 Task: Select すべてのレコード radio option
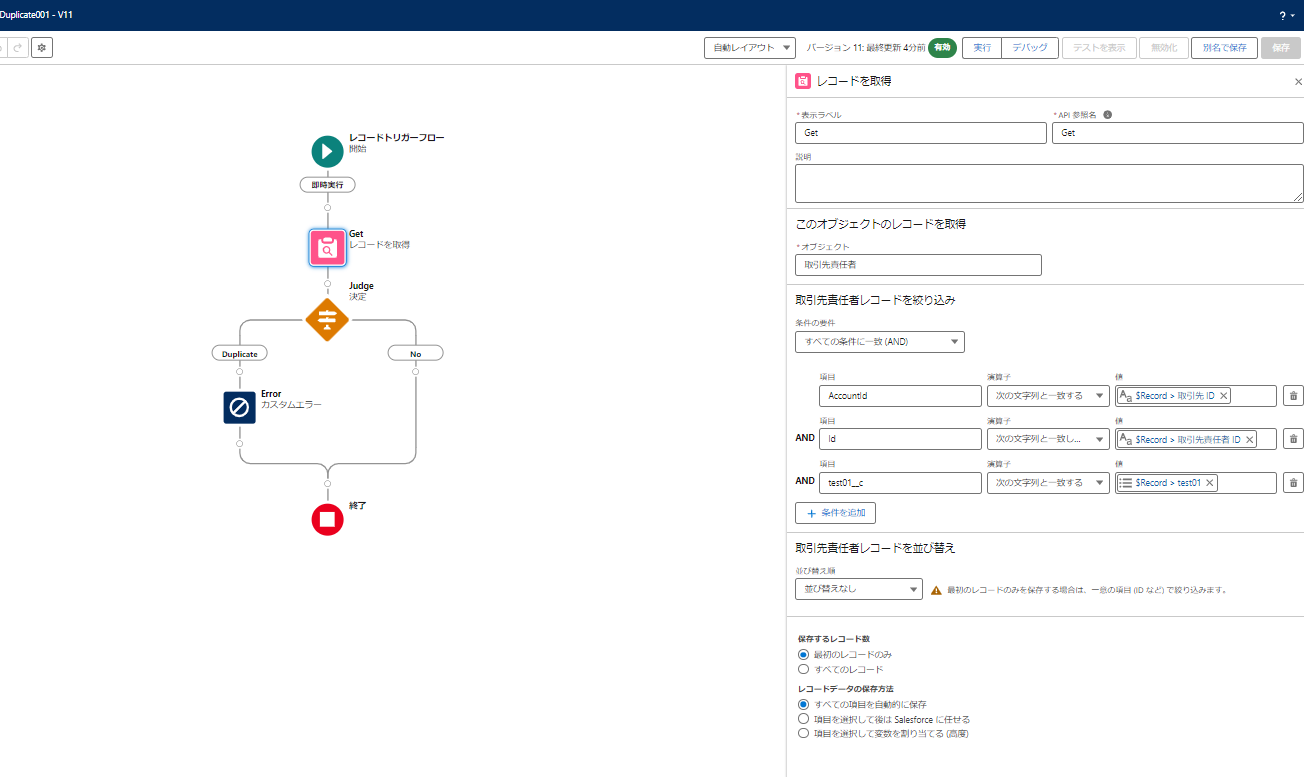pos(803,669)
